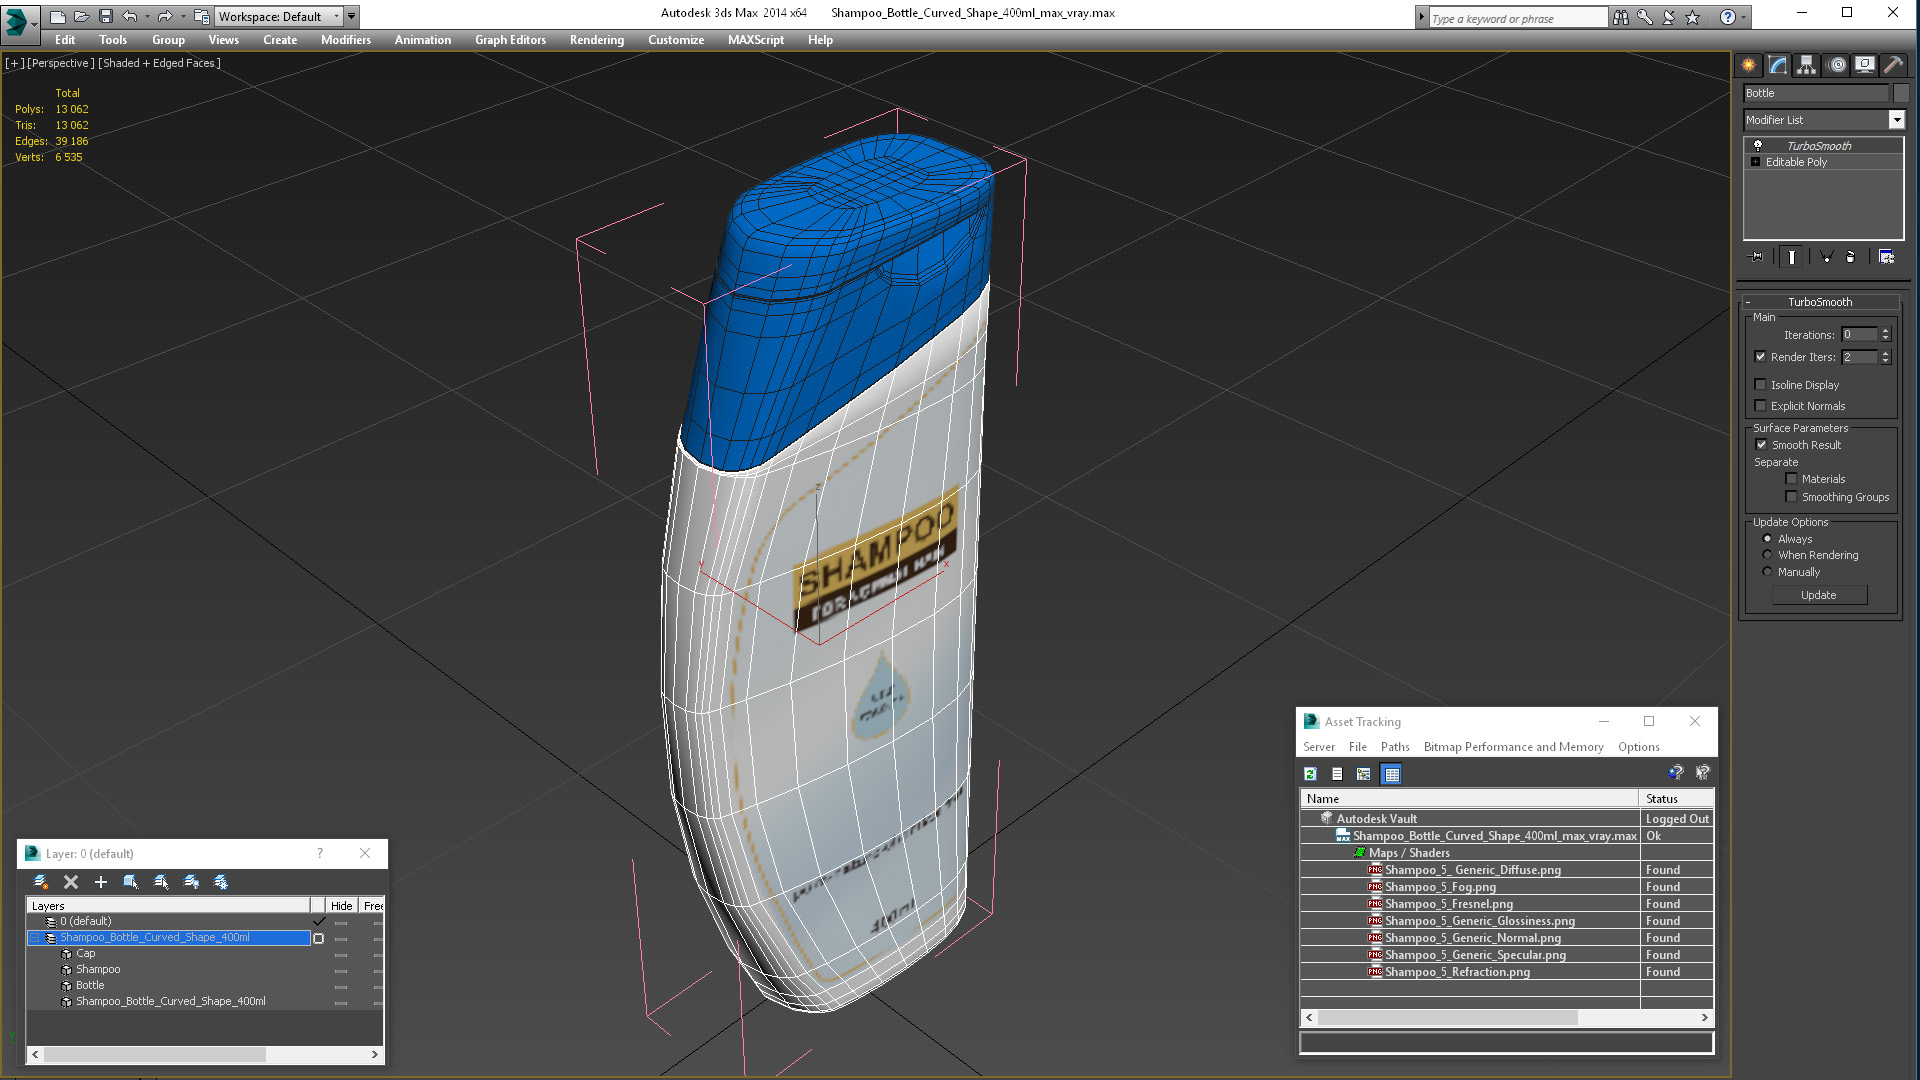Toggle Smooth Result checkbox in TurboSmooth
Viewport: 1920px width, 1080px height.
tap(1760, 444)
